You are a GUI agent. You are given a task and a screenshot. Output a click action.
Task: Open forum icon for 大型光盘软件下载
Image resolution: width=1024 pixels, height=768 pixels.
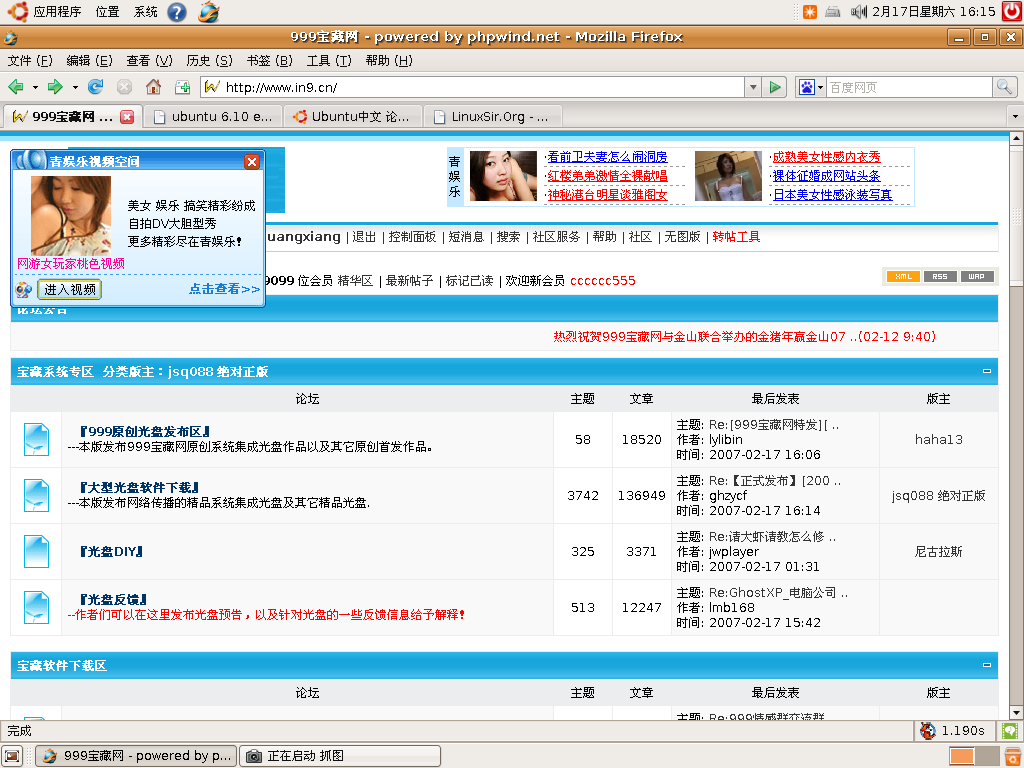pos(36,495)
